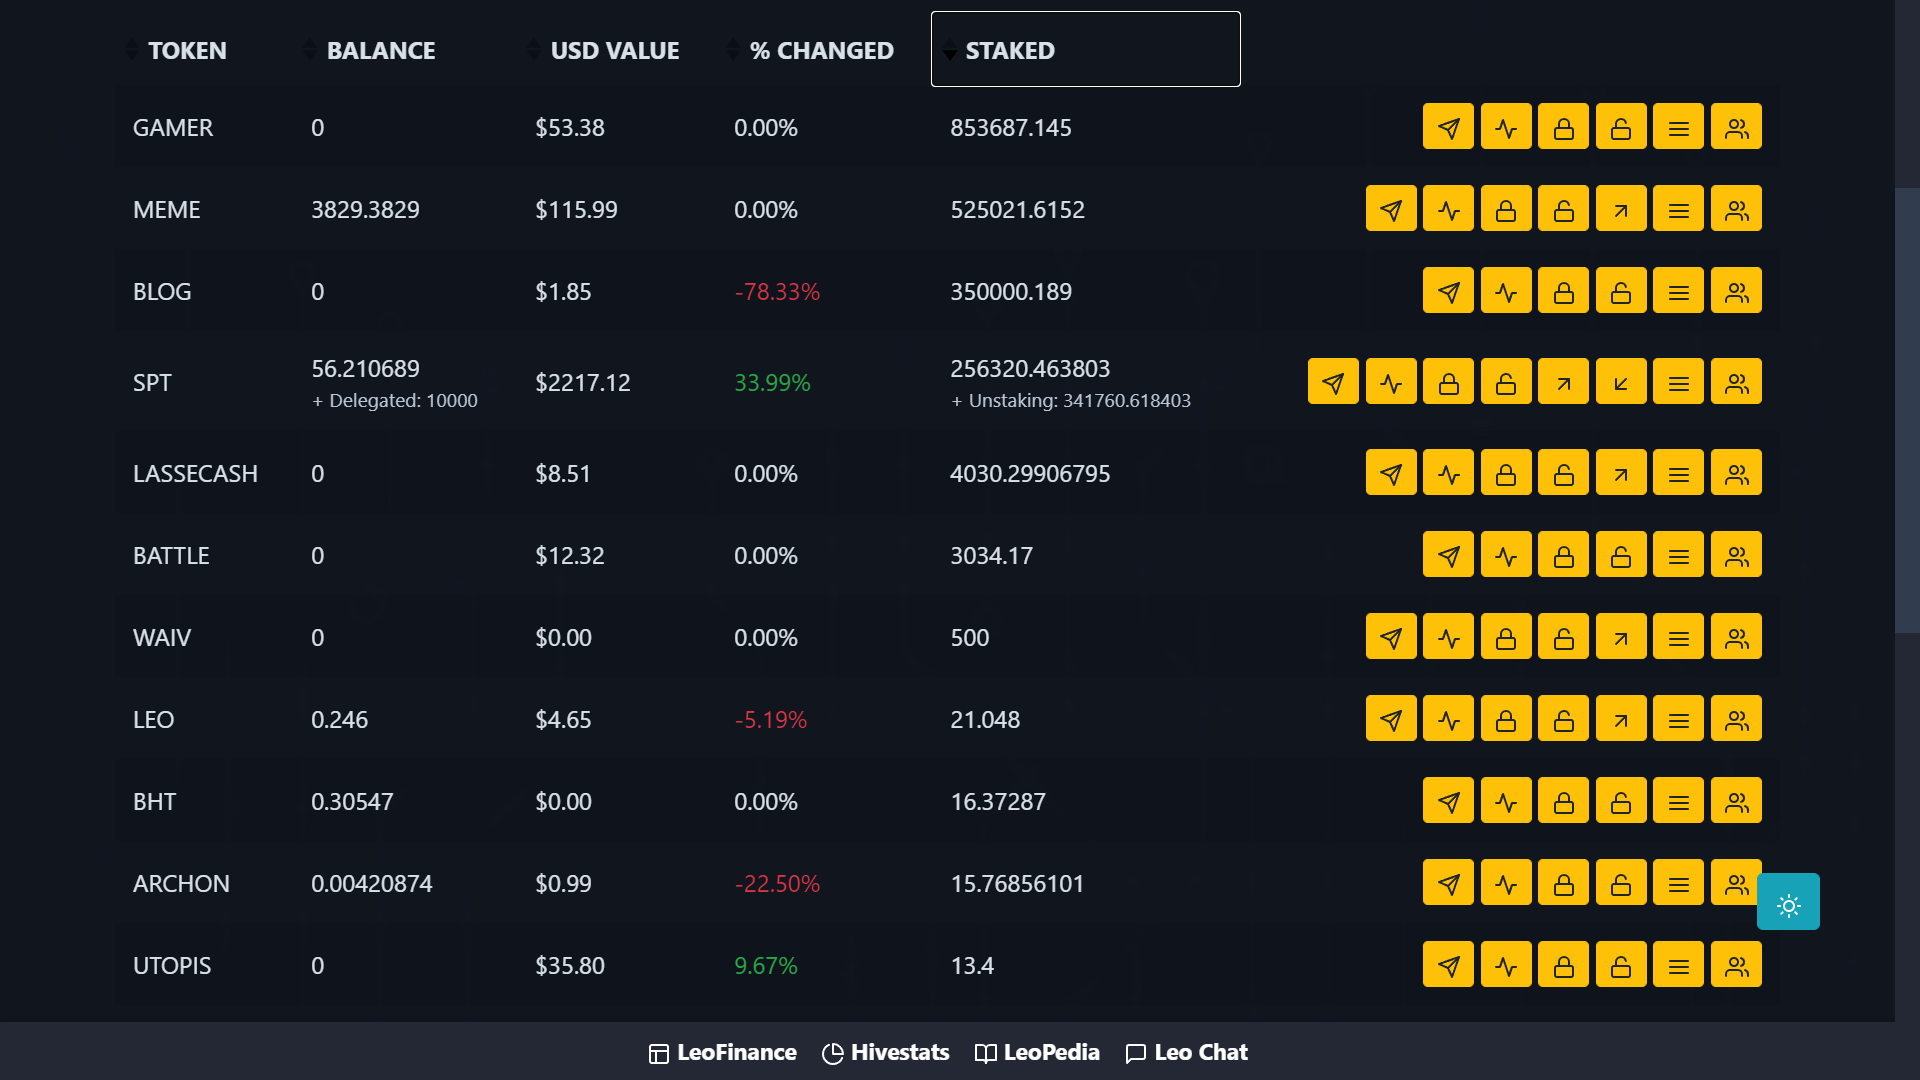Unstake SPT using the open lock icon

click(1506, 382)
